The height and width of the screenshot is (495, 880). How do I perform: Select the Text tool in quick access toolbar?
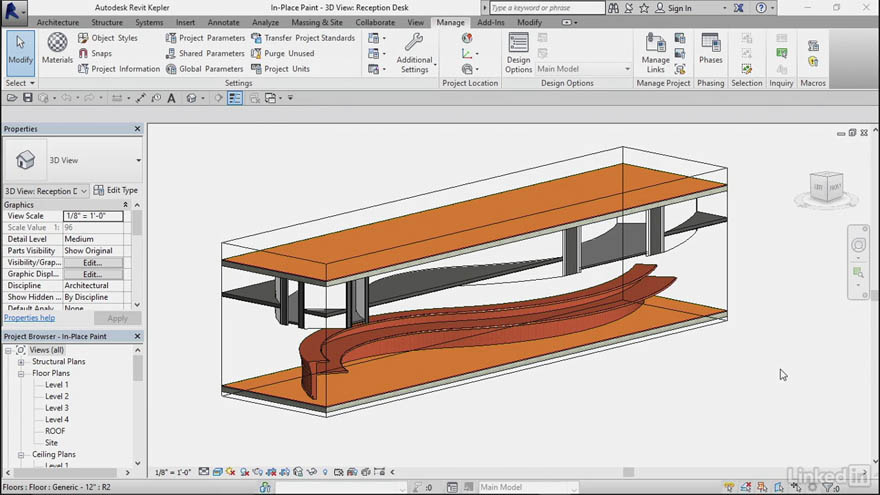[x=172, y=98]
